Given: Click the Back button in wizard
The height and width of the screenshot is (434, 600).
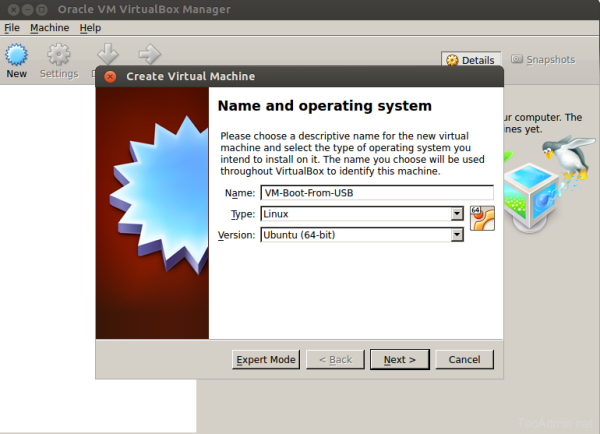Looking at the screenshot, I should coord(334,359).
